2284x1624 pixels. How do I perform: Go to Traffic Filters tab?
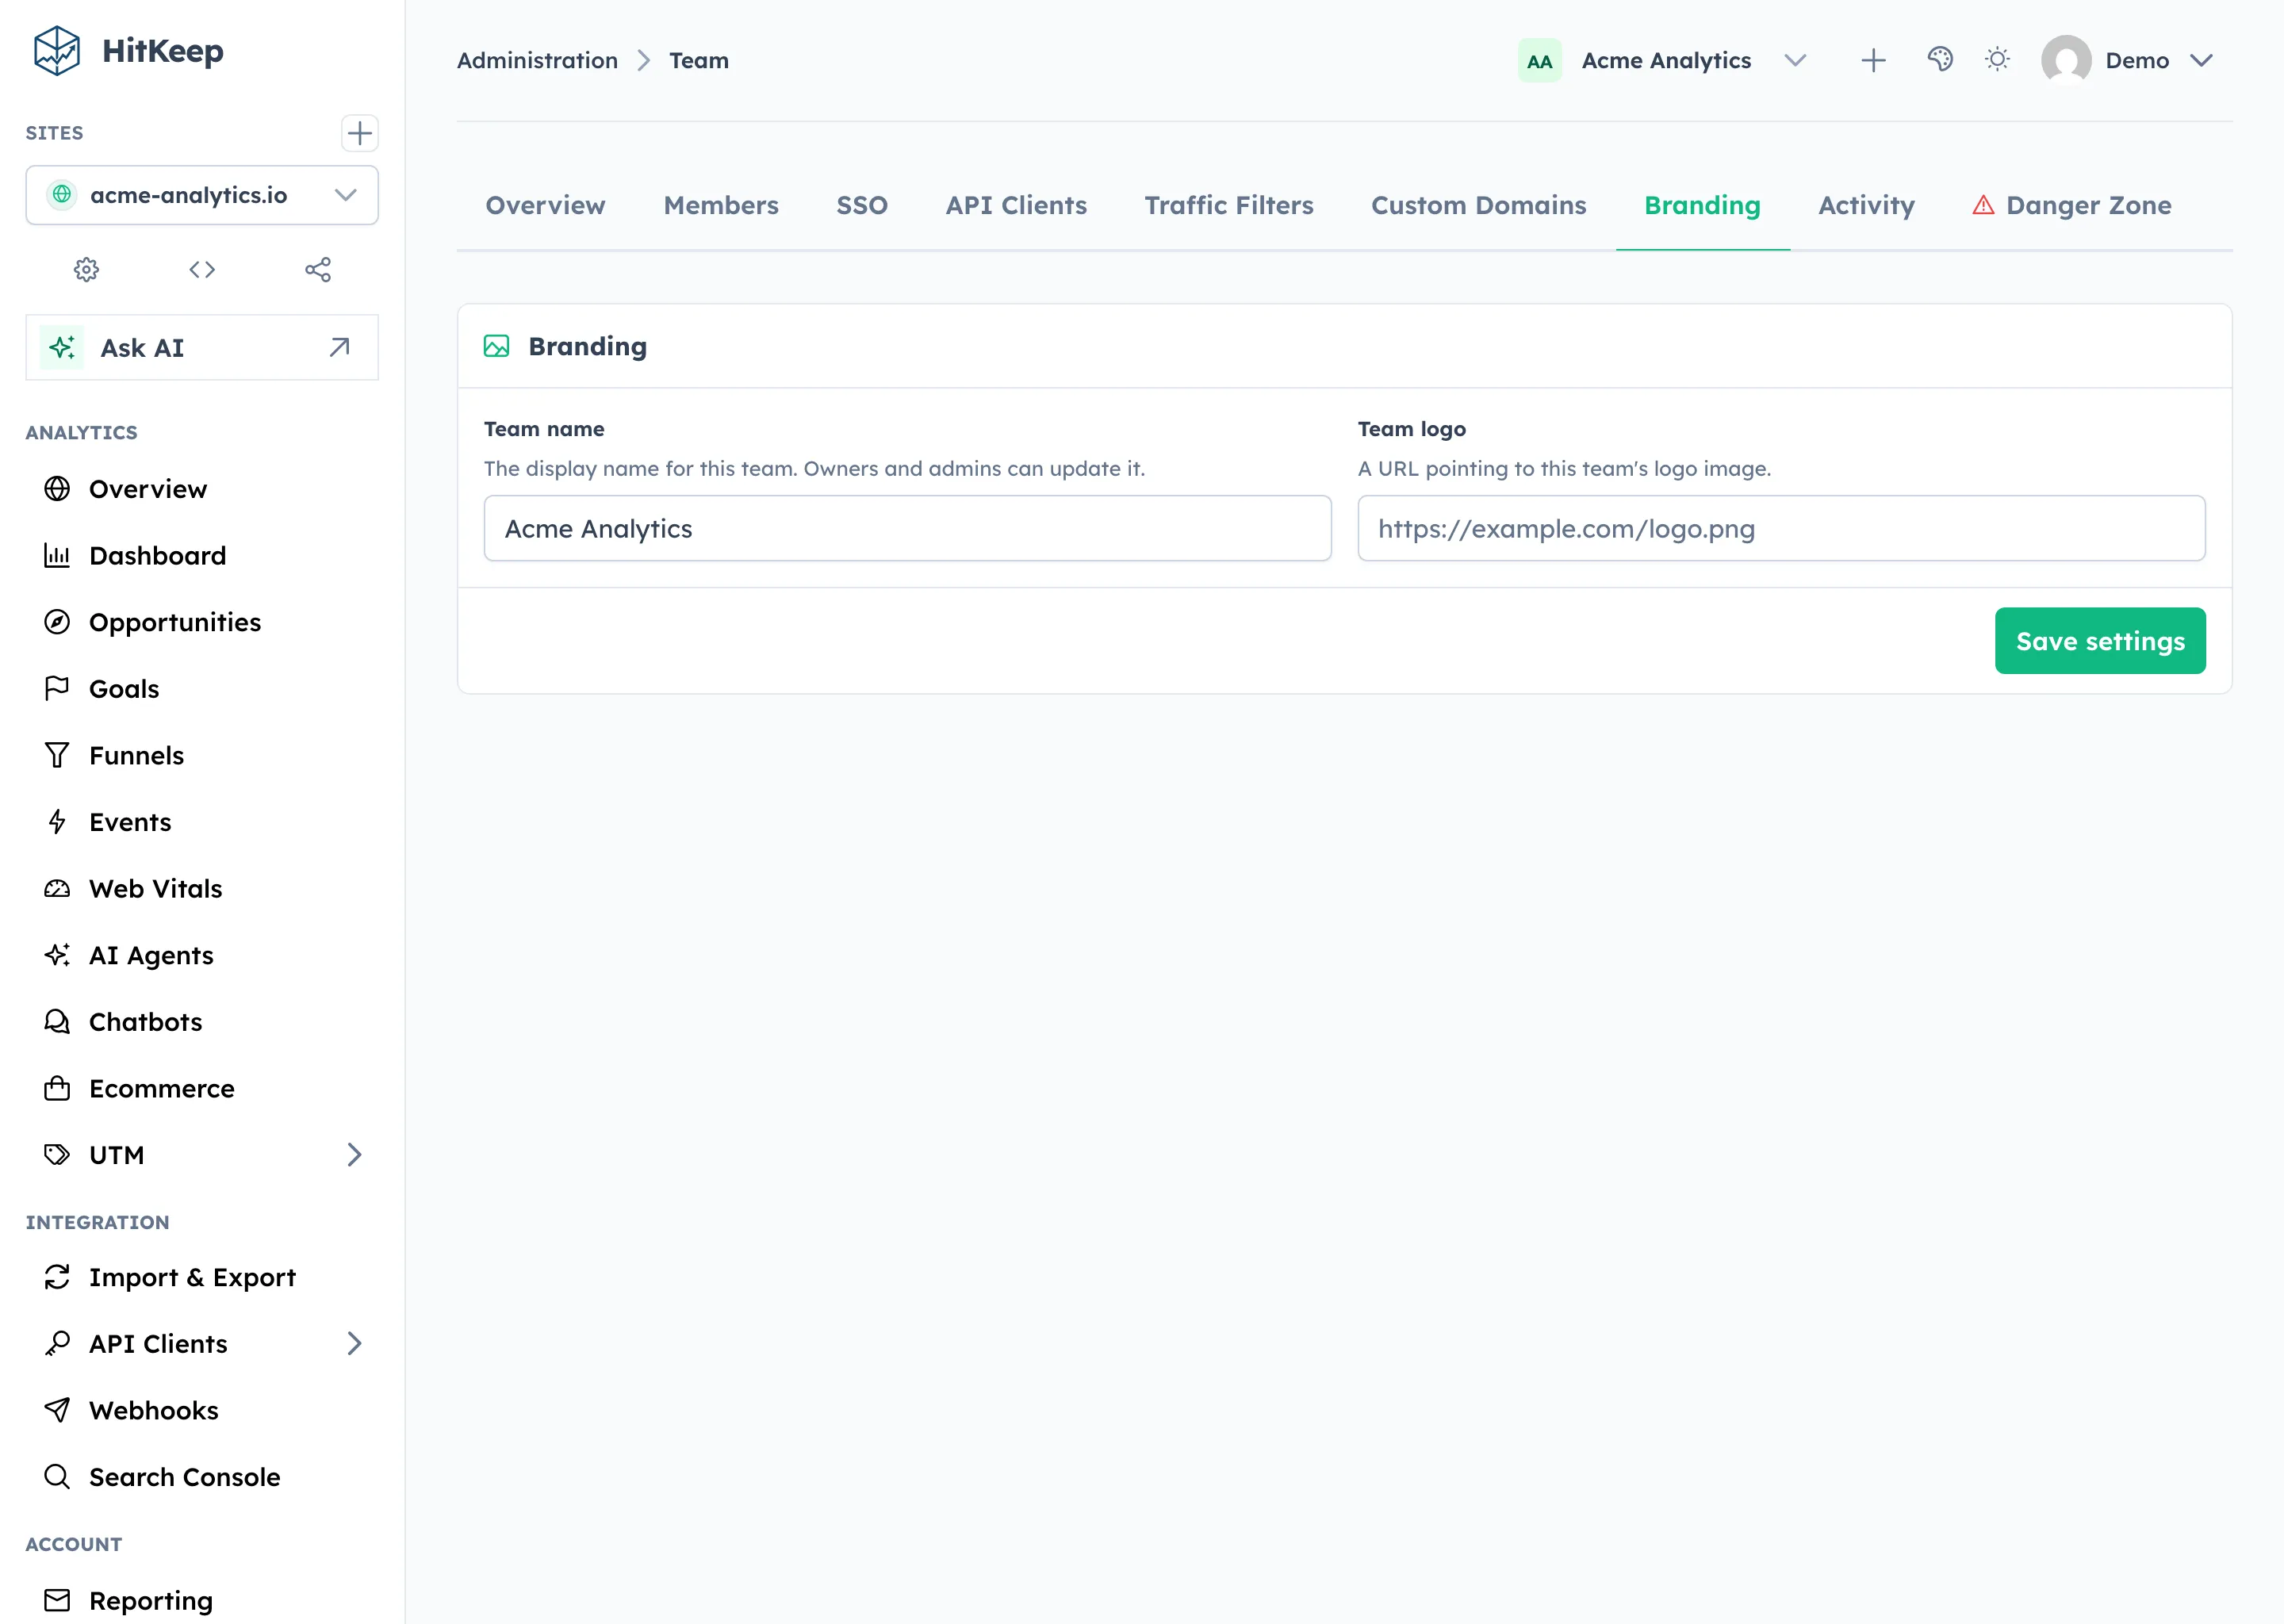[x=1229, y=205]
